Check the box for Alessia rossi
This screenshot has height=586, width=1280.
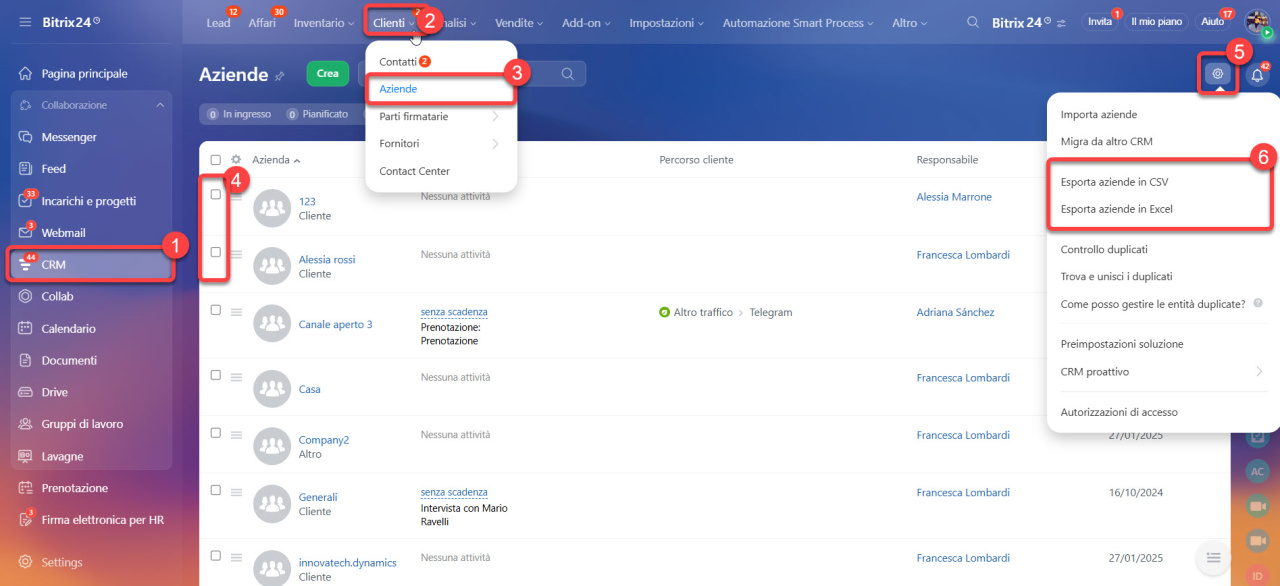[x=215, y=253]
